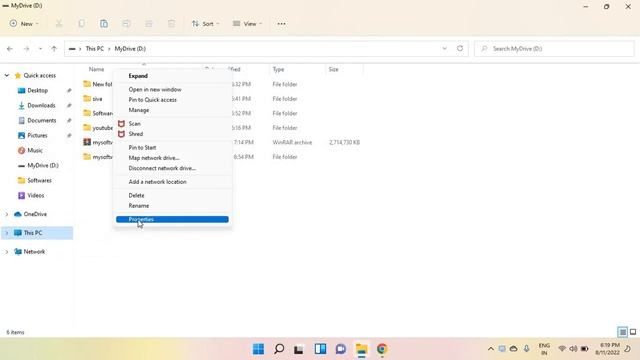
Task: Select Music in the sidebar
Action: (x=35, y=150)
